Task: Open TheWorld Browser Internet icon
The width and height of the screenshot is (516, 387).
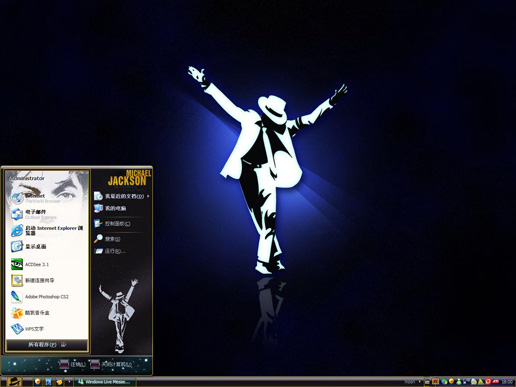Action: (17, 198)
